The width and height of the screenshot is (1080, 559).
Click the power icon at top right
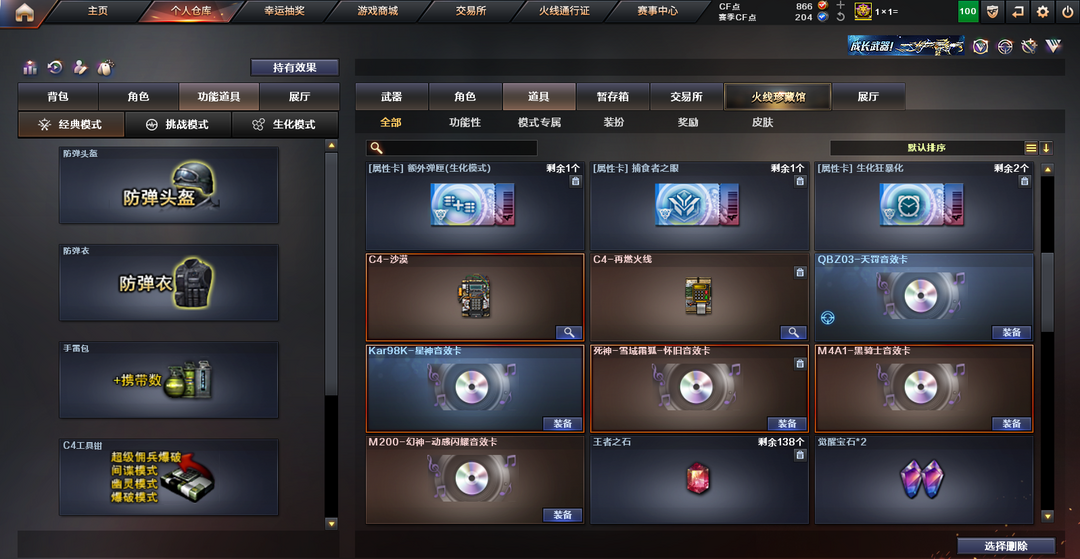click(x=1066, y=11)
